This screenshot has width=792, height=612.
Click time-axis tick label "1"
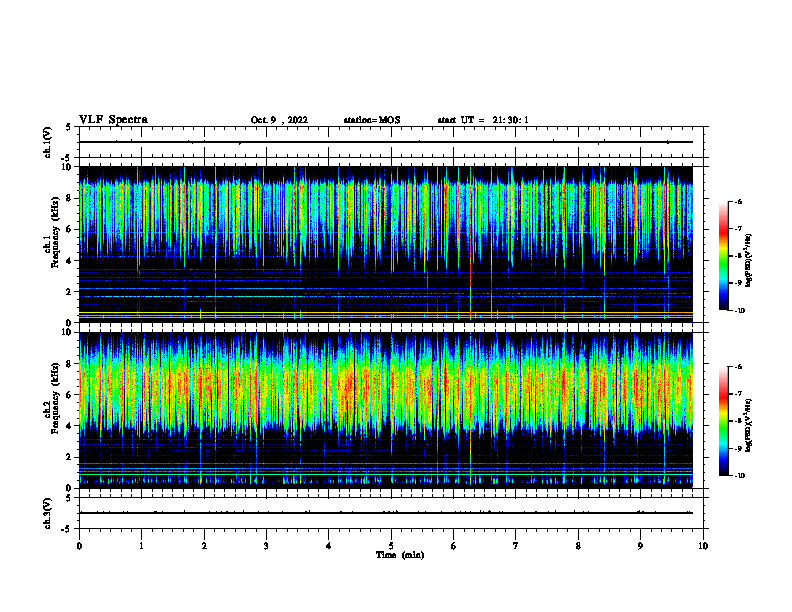click(x=141, y=546)
